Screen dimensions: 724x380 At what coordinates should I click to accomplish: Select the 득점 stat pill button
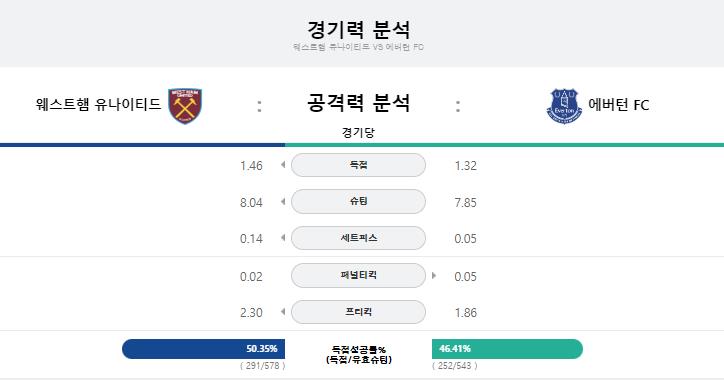pyautogui.click(x=358, y=165)
